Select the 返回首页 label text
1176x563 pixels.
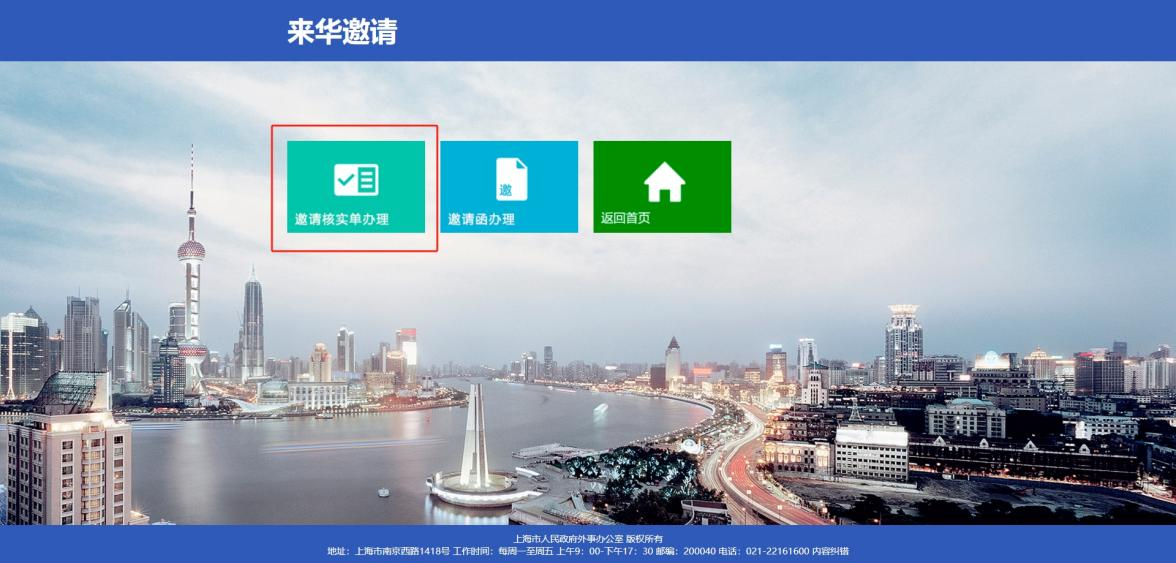pyautogui.click(x=626, y=219)
